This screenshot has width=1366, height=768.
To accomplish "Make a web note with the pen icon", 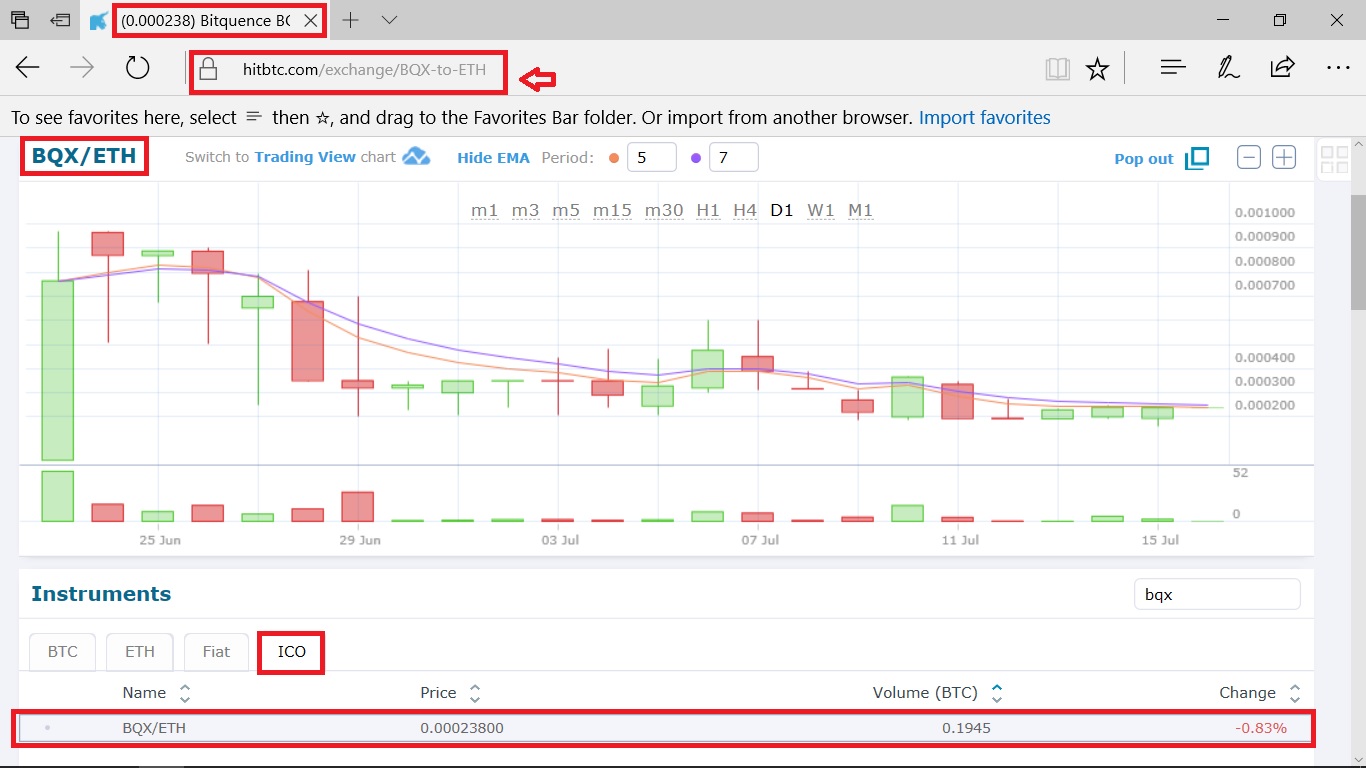I will pyautogui.click(x=1228, y=68).
